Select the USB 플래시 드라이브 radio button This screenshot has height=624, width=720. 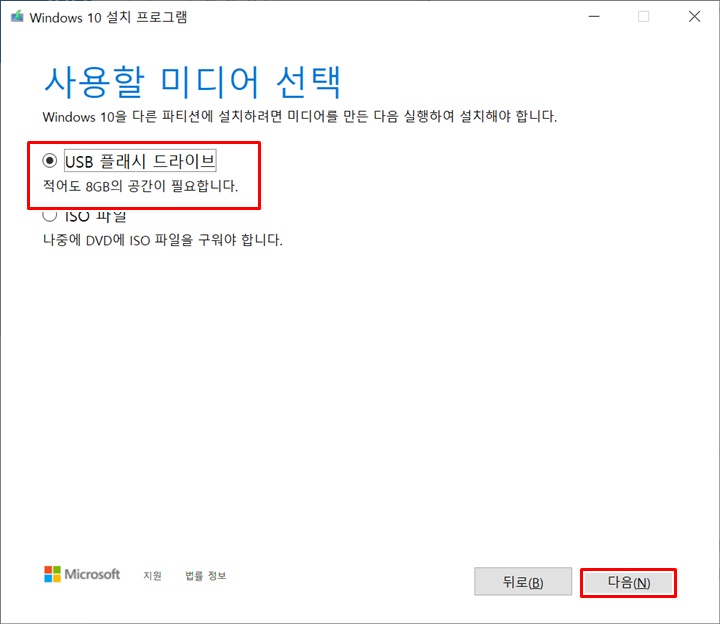click(x=50, y=161)
